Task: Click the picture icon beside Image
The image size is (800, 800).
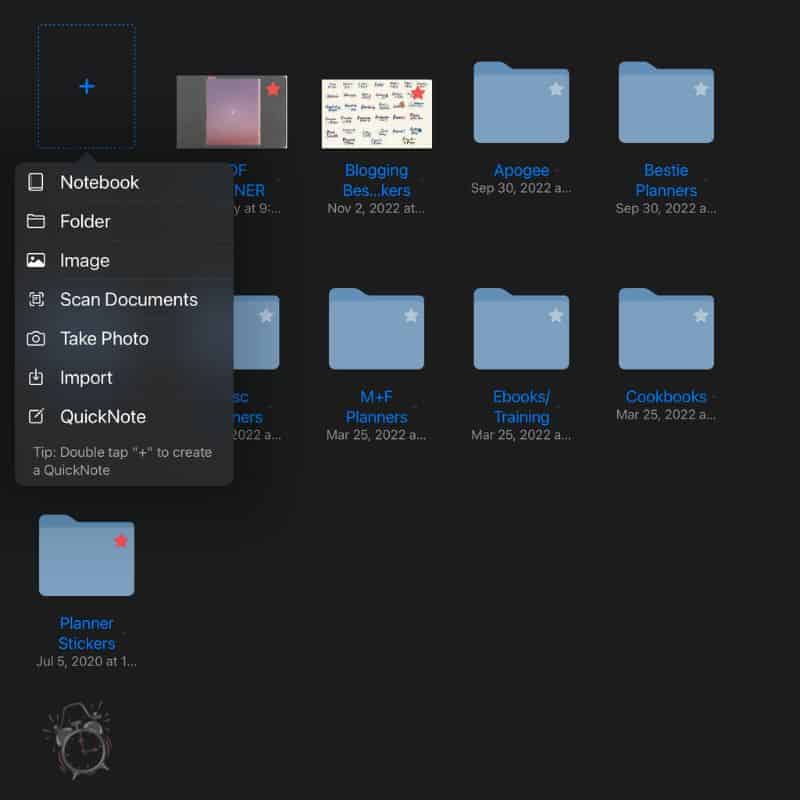Action: [x=36, y=260]
